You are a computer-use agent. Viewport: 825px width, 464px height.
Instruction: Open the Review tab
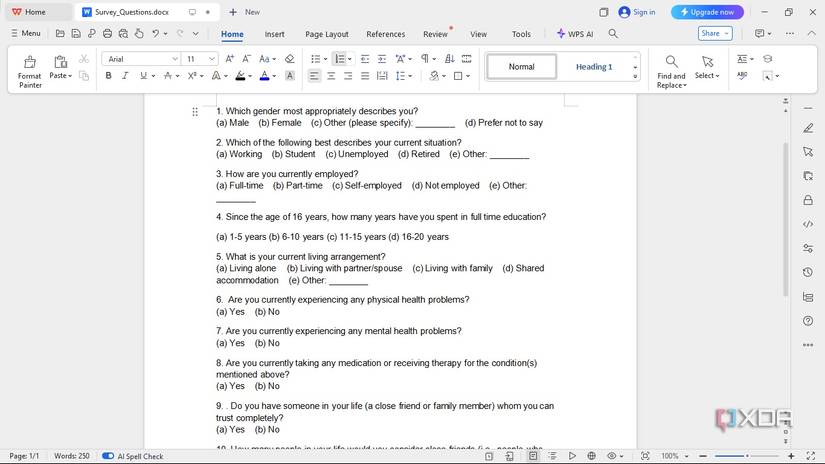pyautogui.click(x=435, y=34)
